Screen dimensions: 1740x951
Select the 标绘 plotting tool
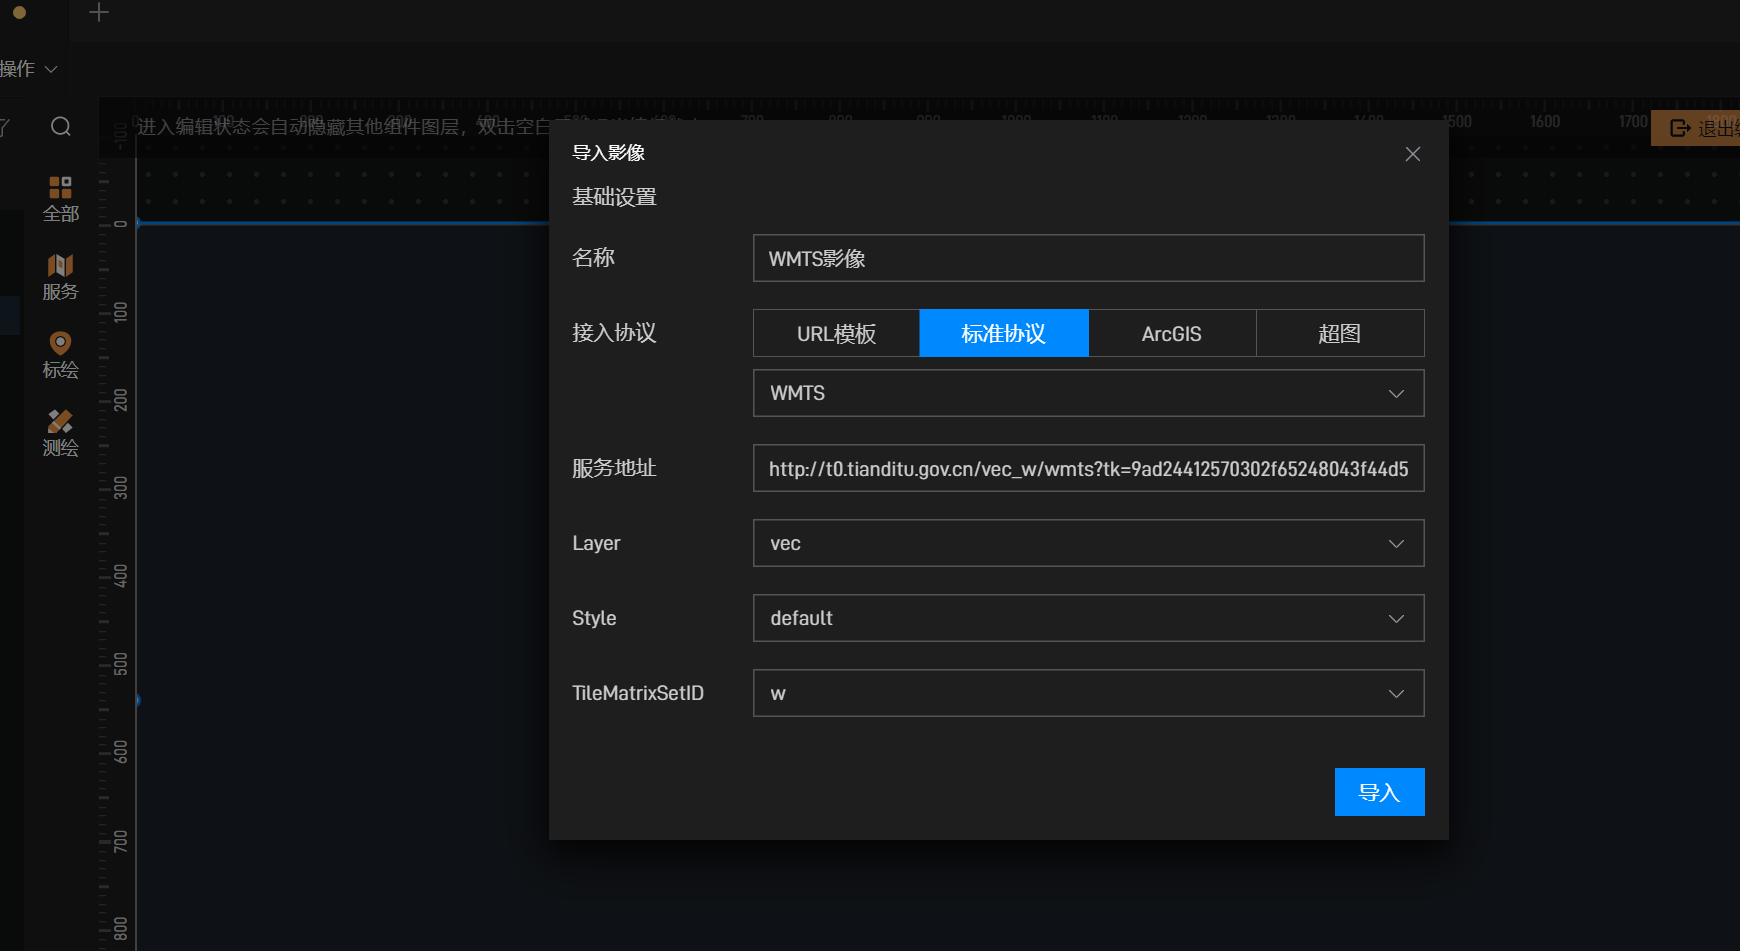tap(60, 355)
